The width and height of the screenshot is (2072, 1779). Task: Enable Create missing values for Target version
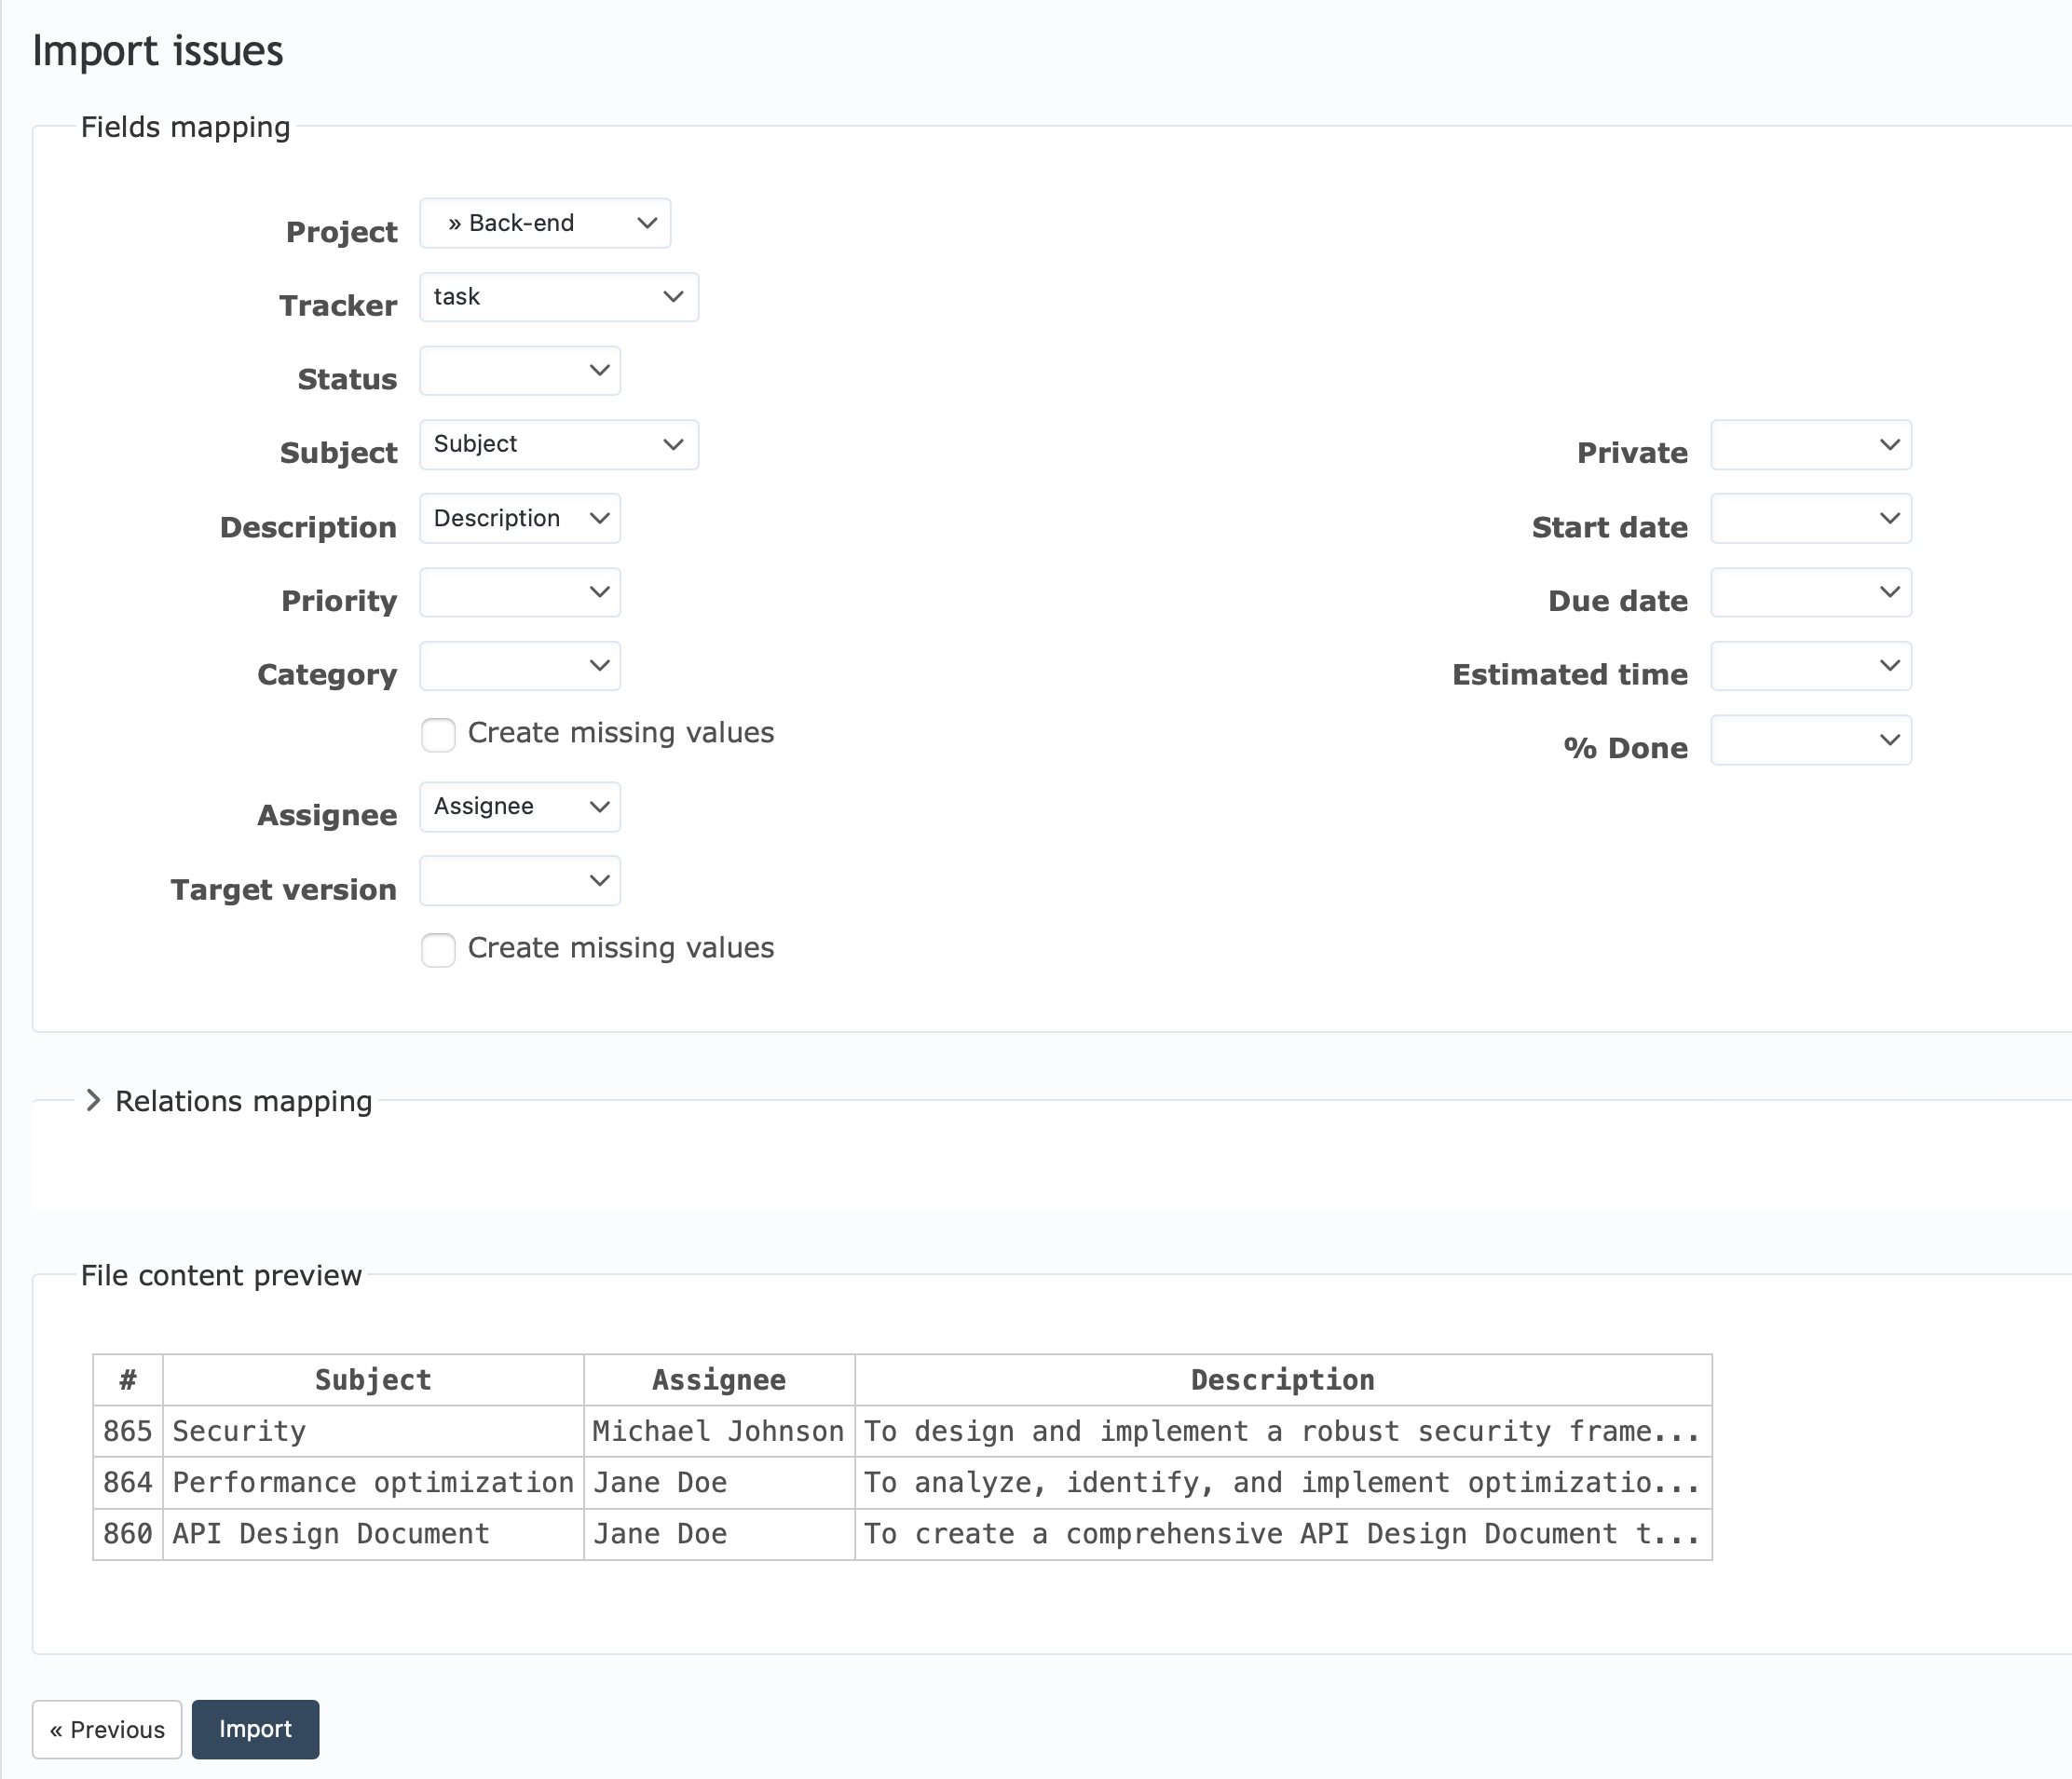(x=437, y=949)
